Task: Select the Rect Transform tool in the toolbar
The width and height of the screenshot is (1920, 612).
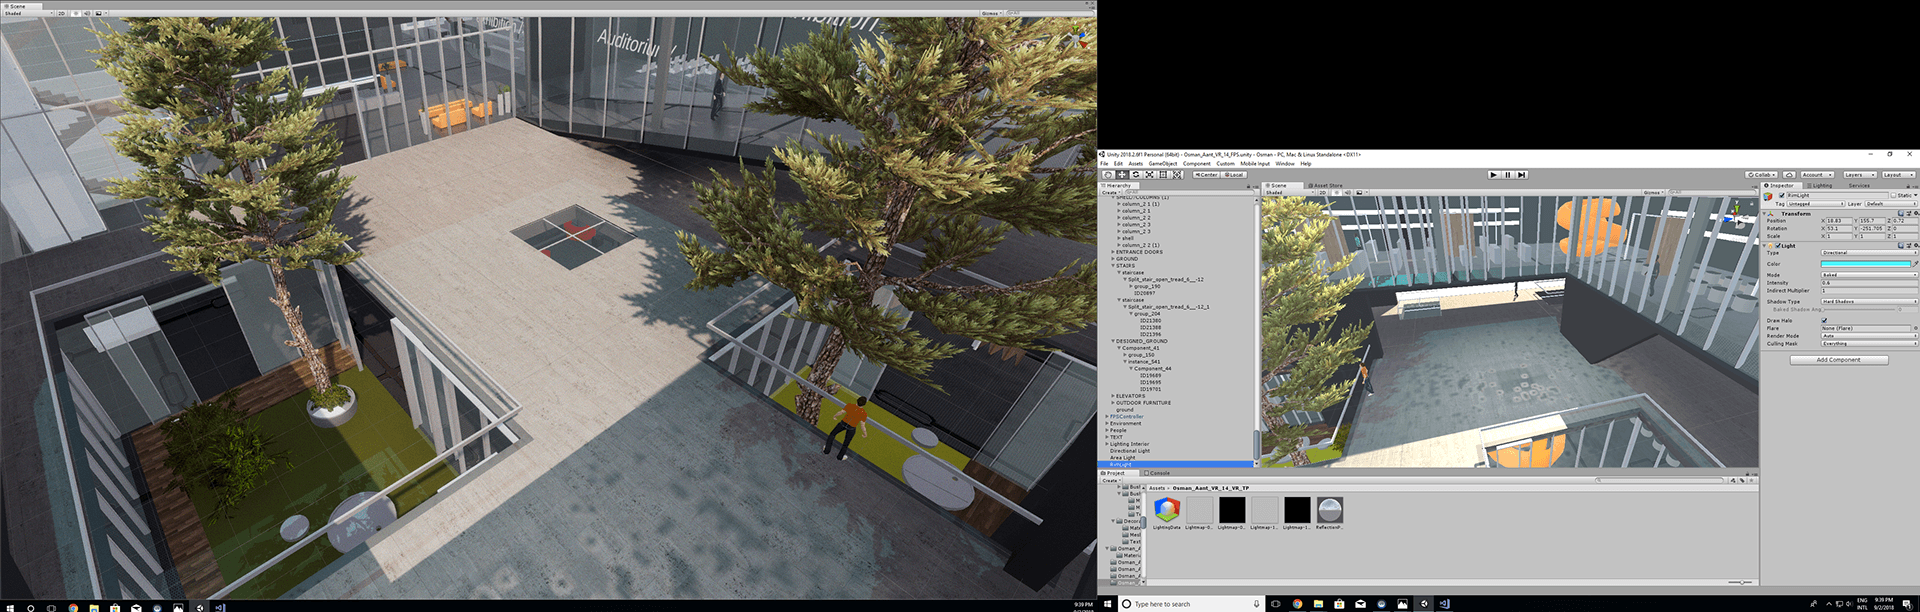Action: click(1163, 175)
